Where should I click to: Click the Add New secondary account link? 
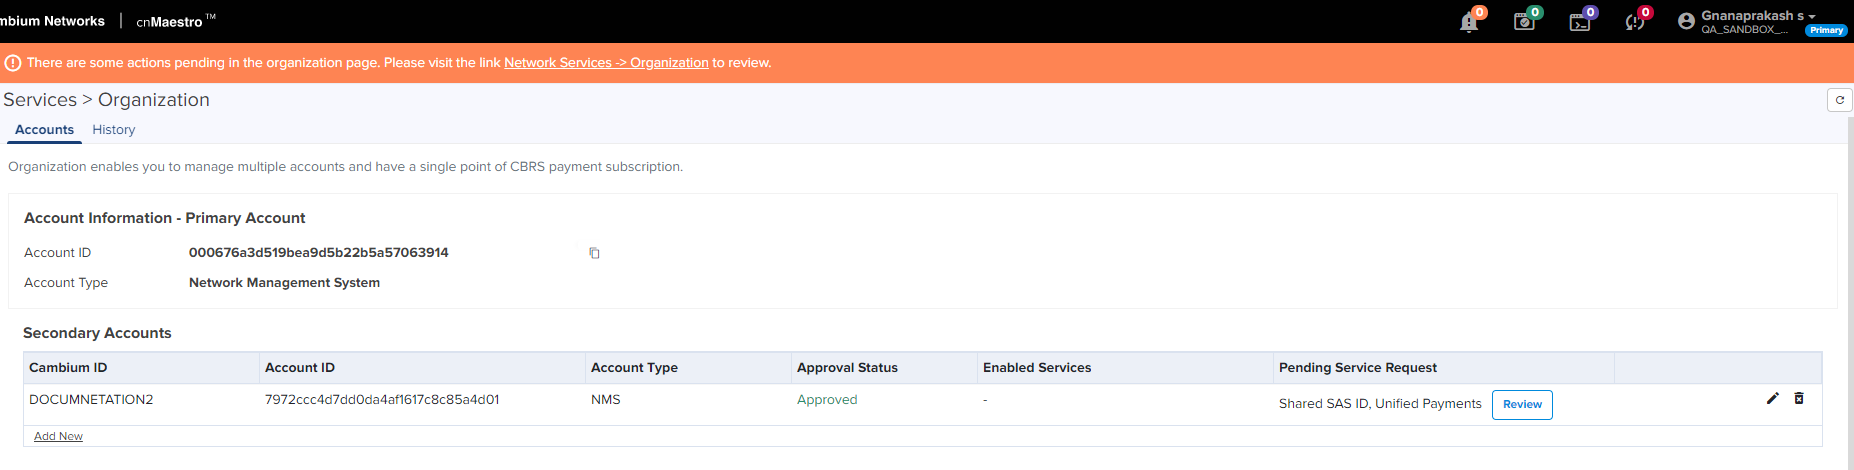[58, 436]
